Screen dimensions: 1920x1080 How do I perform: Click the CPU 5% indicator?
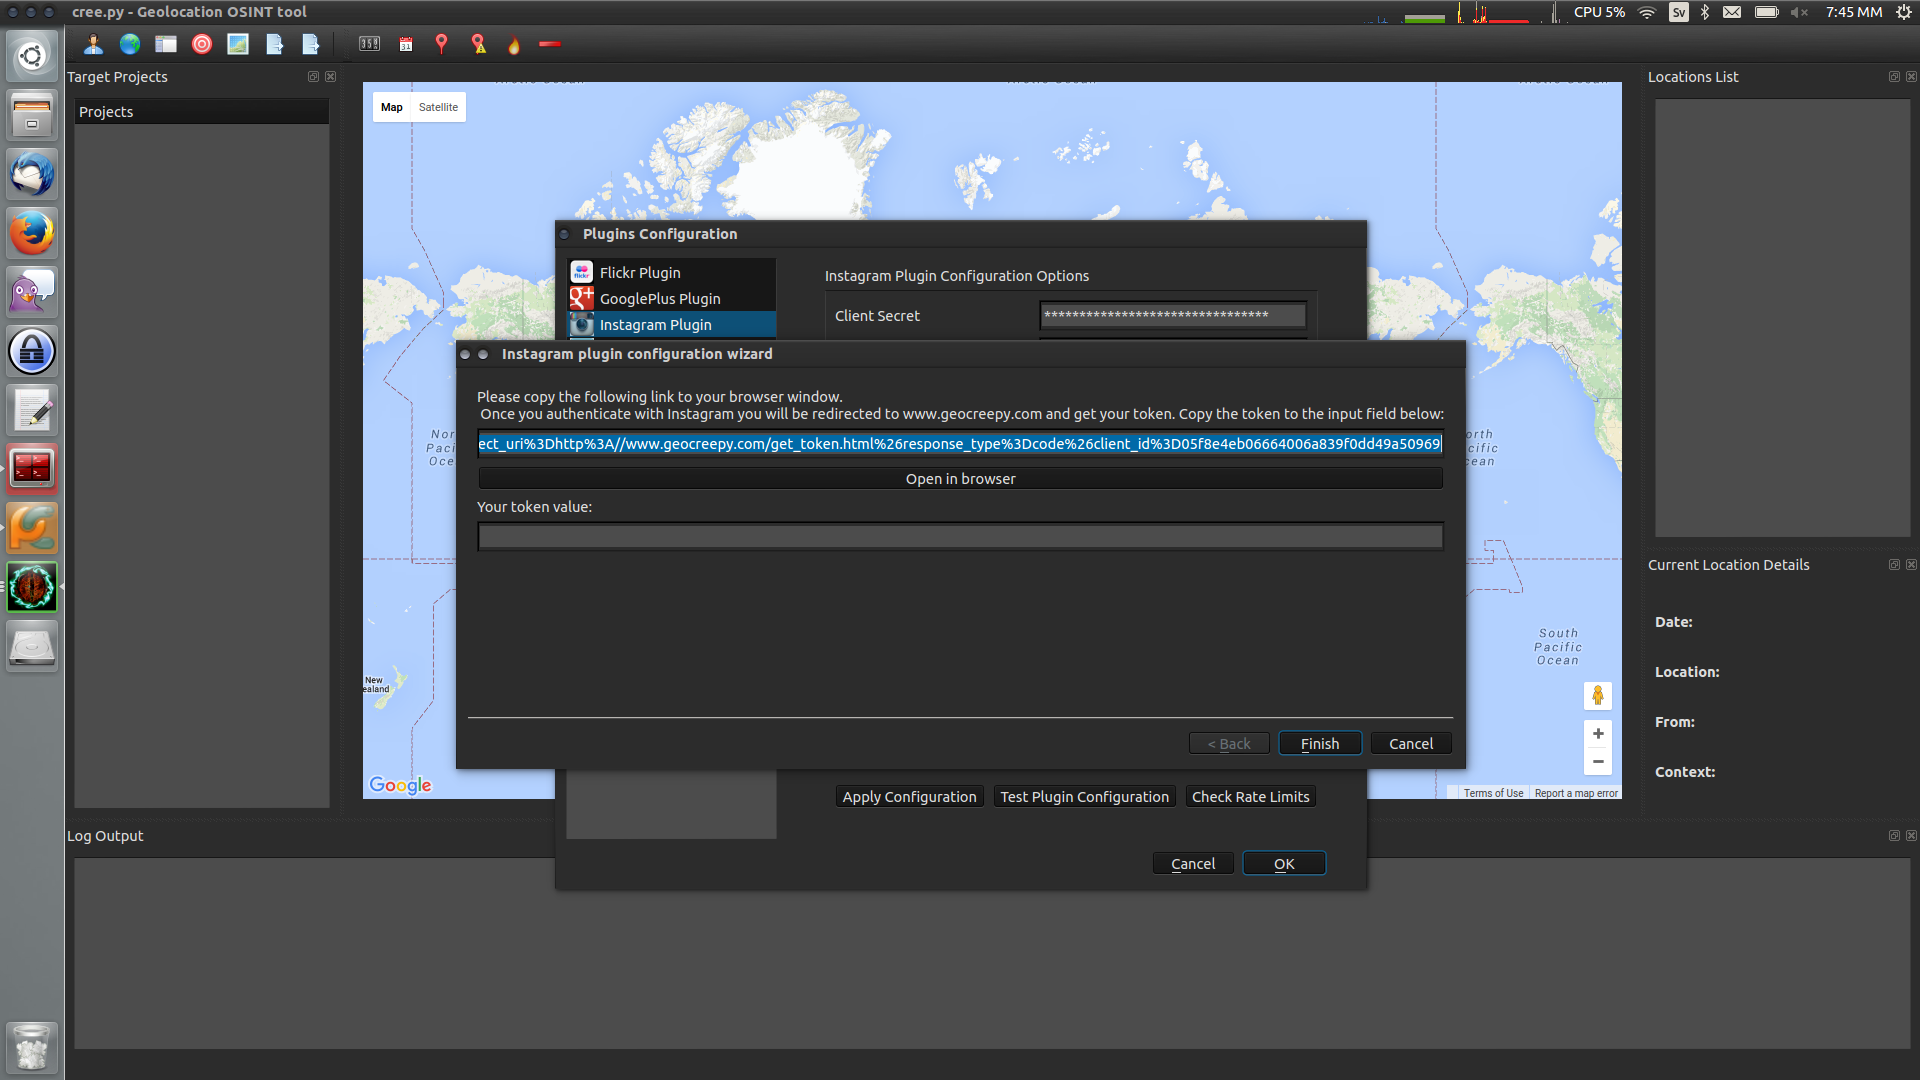click(x=1599, y=12)
